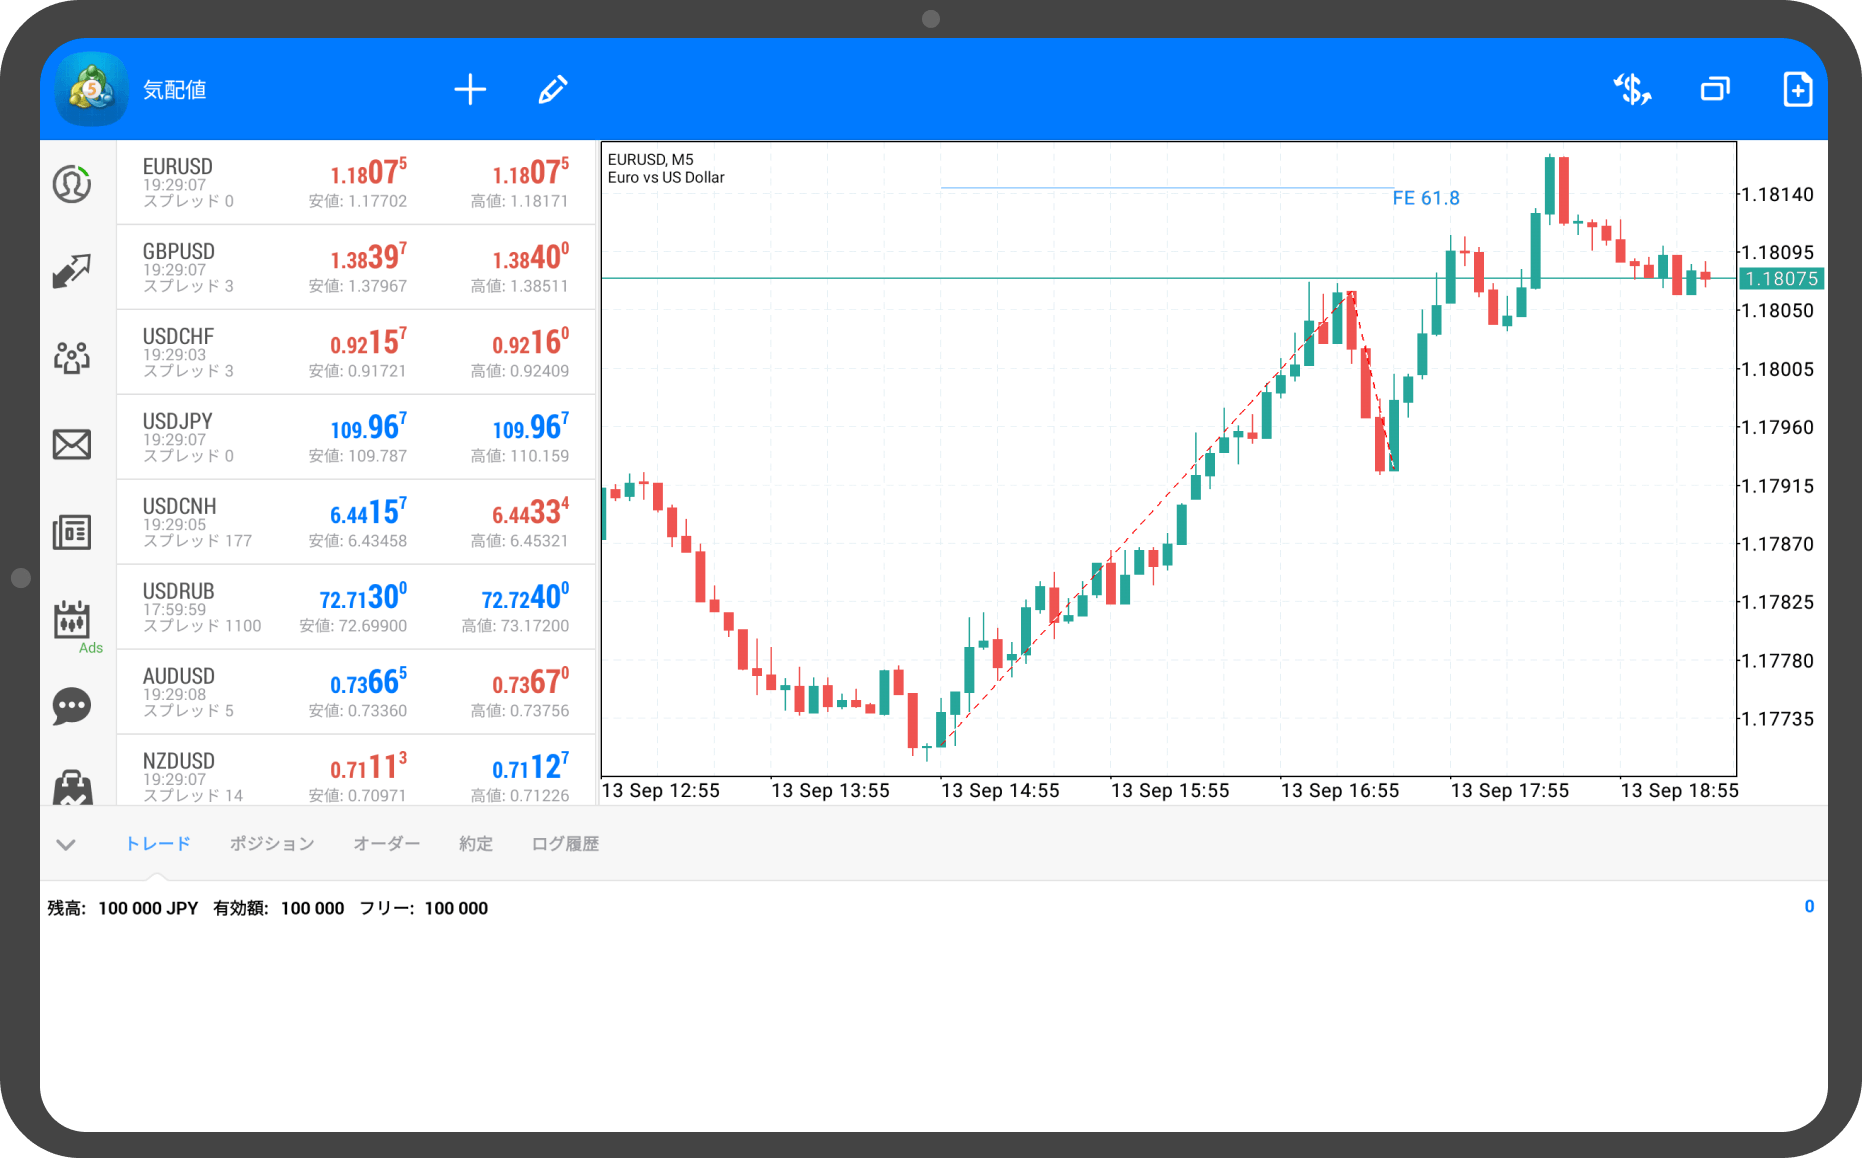Viewport: 1862px width, 1158px height.
Task: Open the quotes sidebar icon
Action: (x=72, y=184)
